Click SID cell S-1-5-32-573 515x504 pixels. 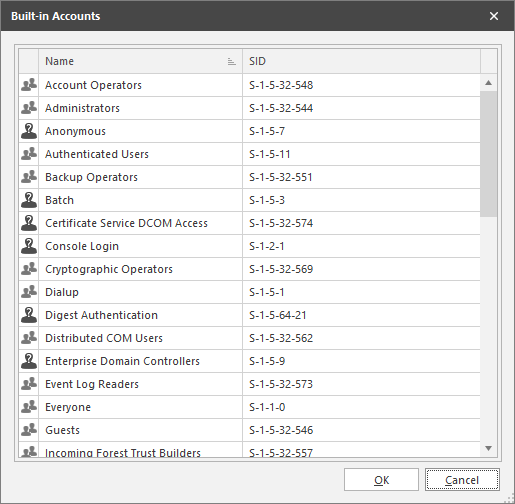pyautogui.click(x=361, y=384)
